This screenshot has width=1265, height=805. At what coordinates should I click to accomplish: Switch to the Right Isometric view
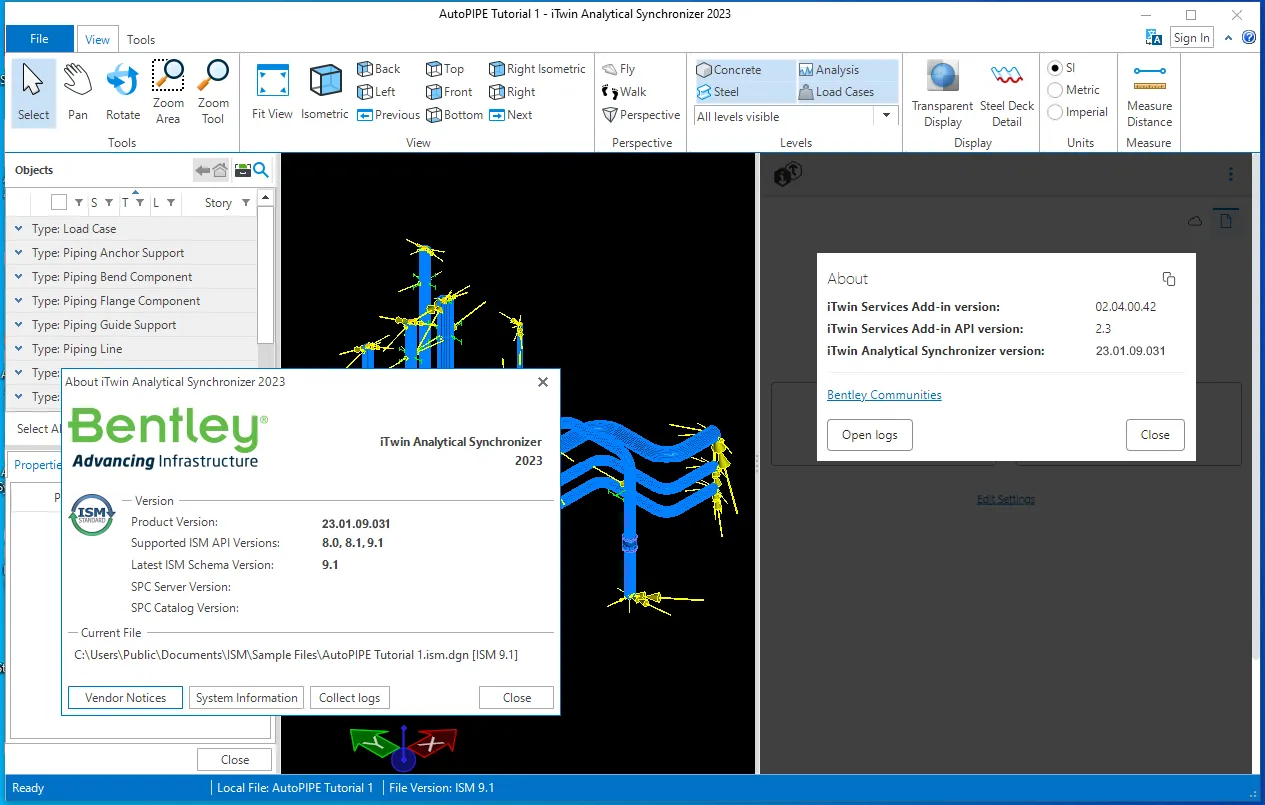[537, 69]
